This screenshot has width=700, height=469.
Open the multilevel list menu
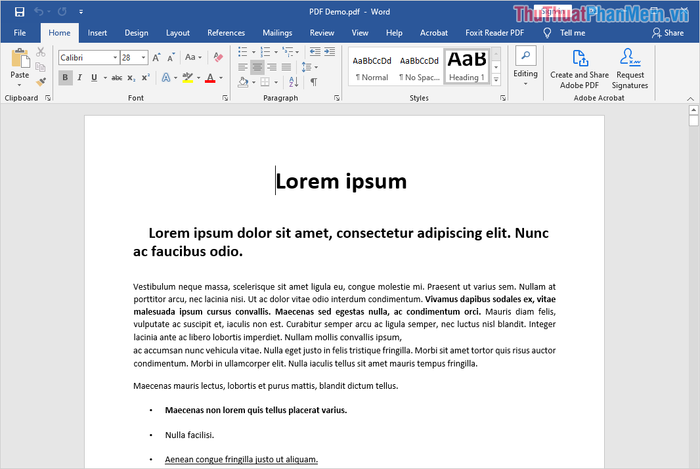[288, 52]
